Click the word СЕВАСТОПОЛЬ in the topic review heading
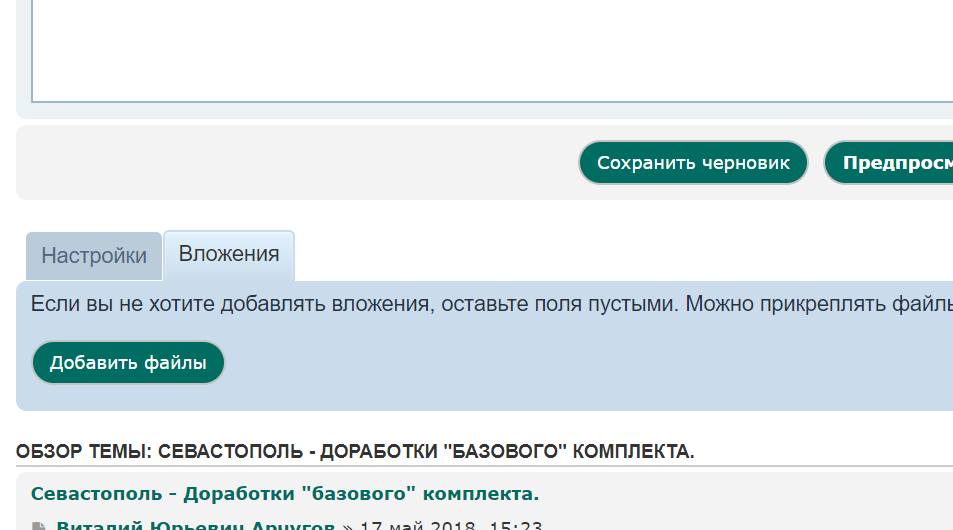Viewport: 953px width, 530px height. [x=229, y=452]
